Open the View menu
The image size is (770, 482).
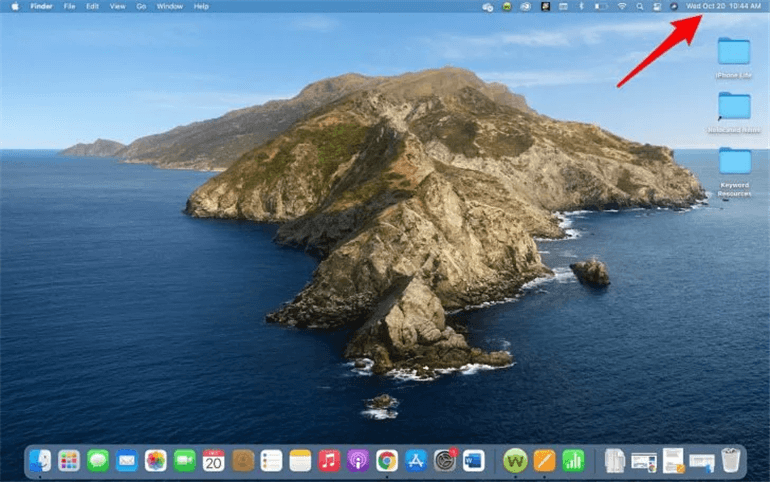[x=117, y=6]
